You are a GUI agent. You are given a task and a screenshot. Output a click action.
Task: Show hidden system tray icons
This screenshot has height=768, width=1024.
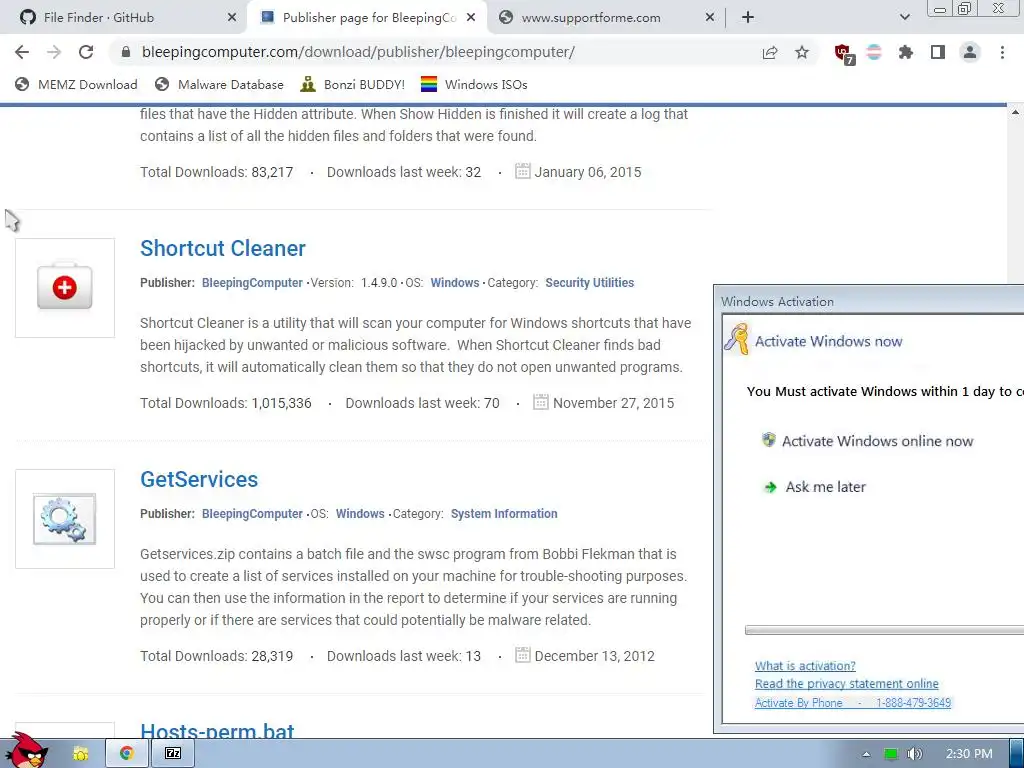pos(866,754)
